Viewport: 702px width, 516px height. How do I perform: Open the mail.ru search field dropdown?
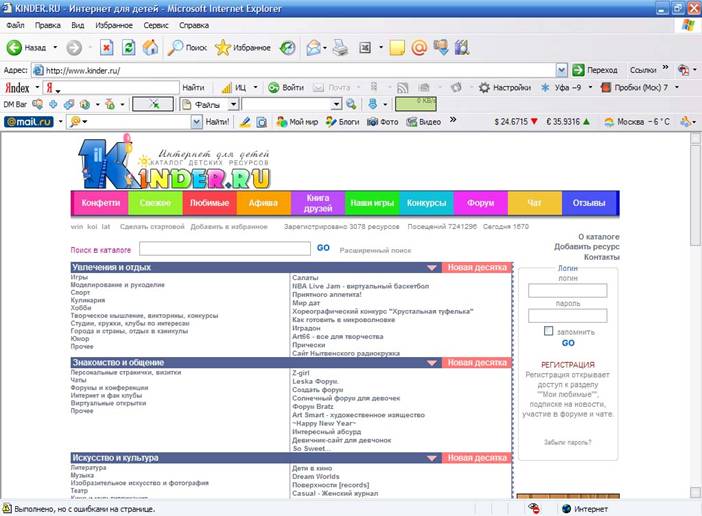click(x=196, y=122)
